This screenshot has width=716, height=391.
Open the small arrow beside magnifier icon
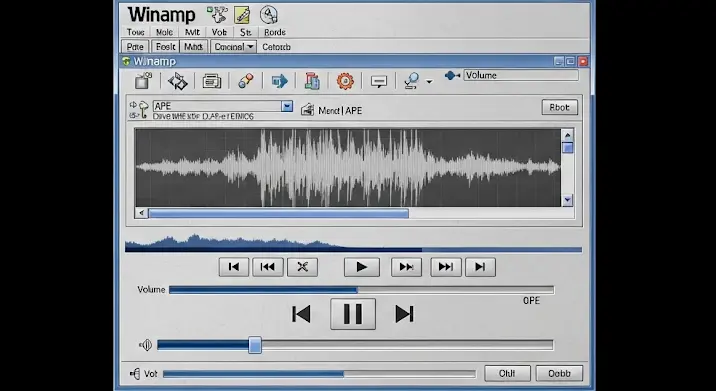pos(429,82)
